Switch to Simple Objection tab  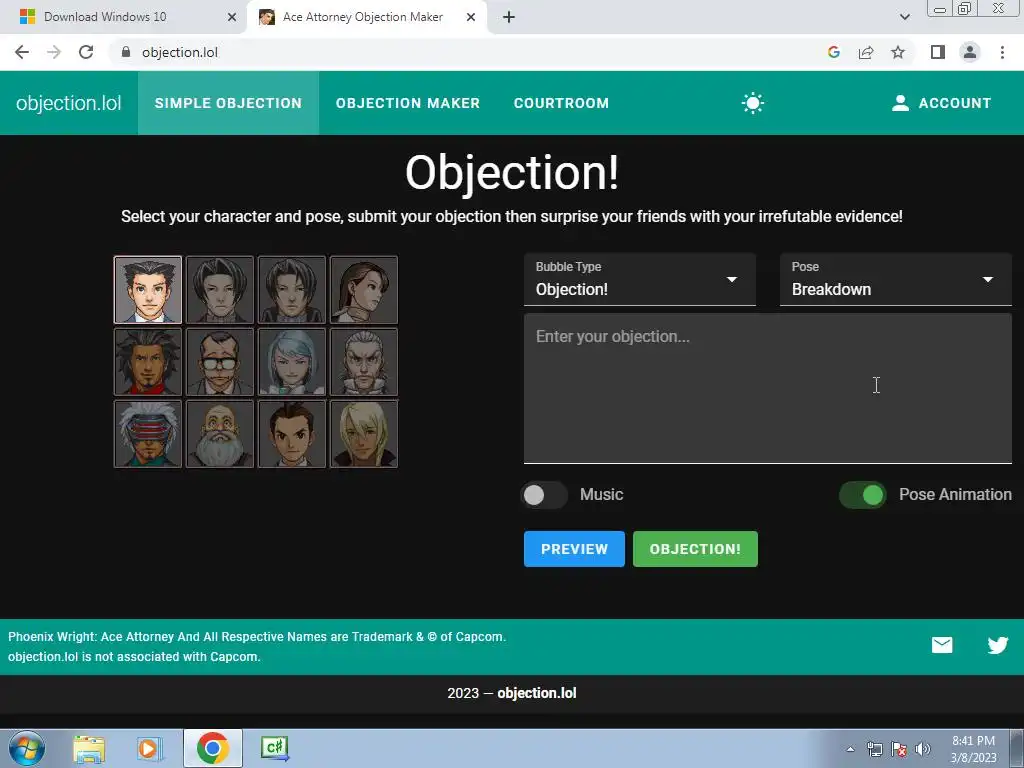point(228,103)
